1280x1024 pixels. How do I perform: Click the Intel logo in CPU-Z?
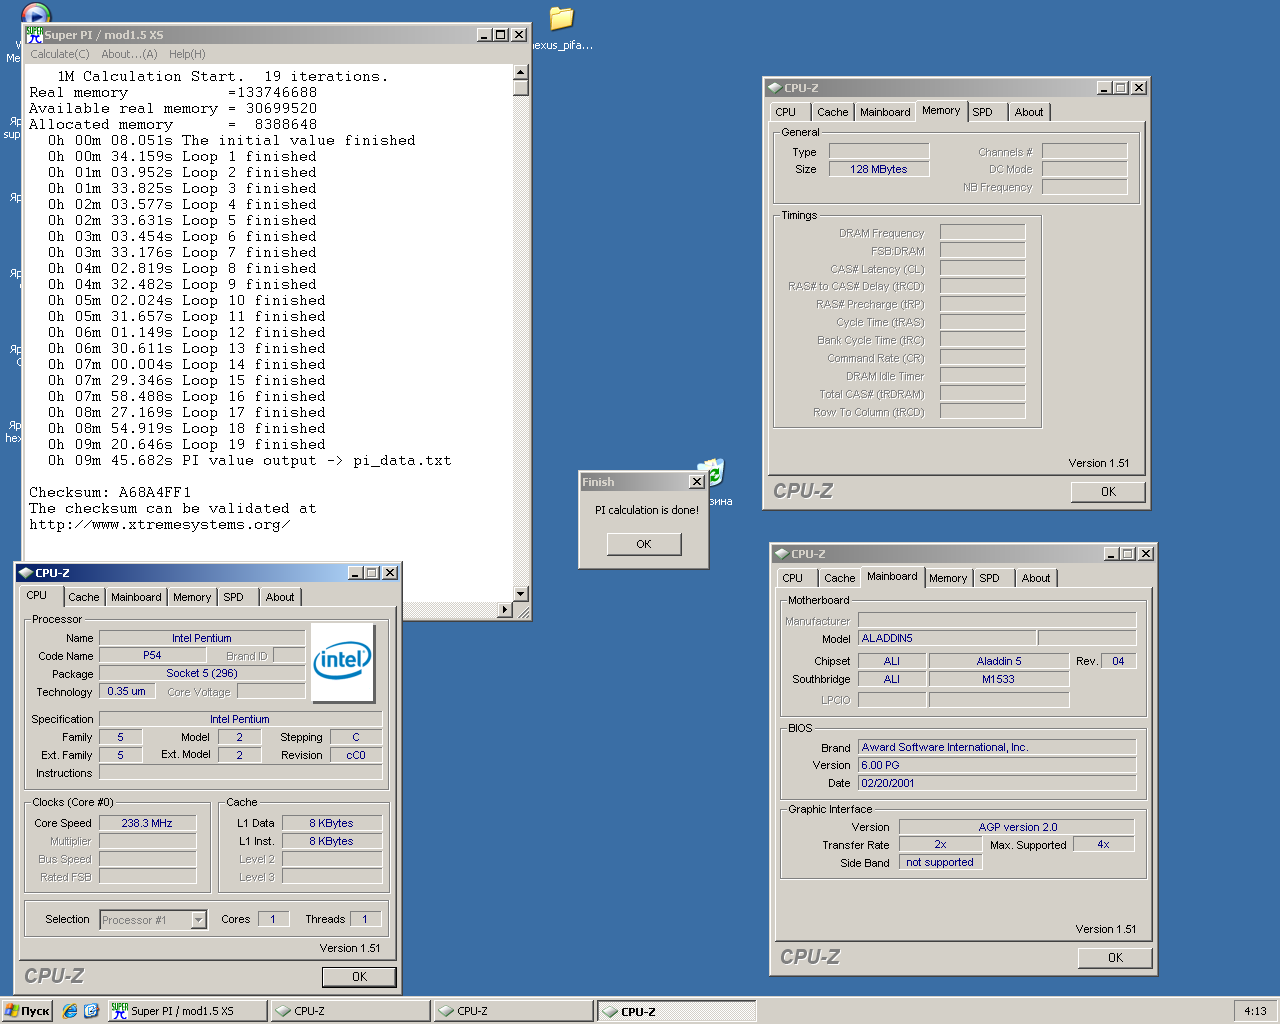point(343,662)
